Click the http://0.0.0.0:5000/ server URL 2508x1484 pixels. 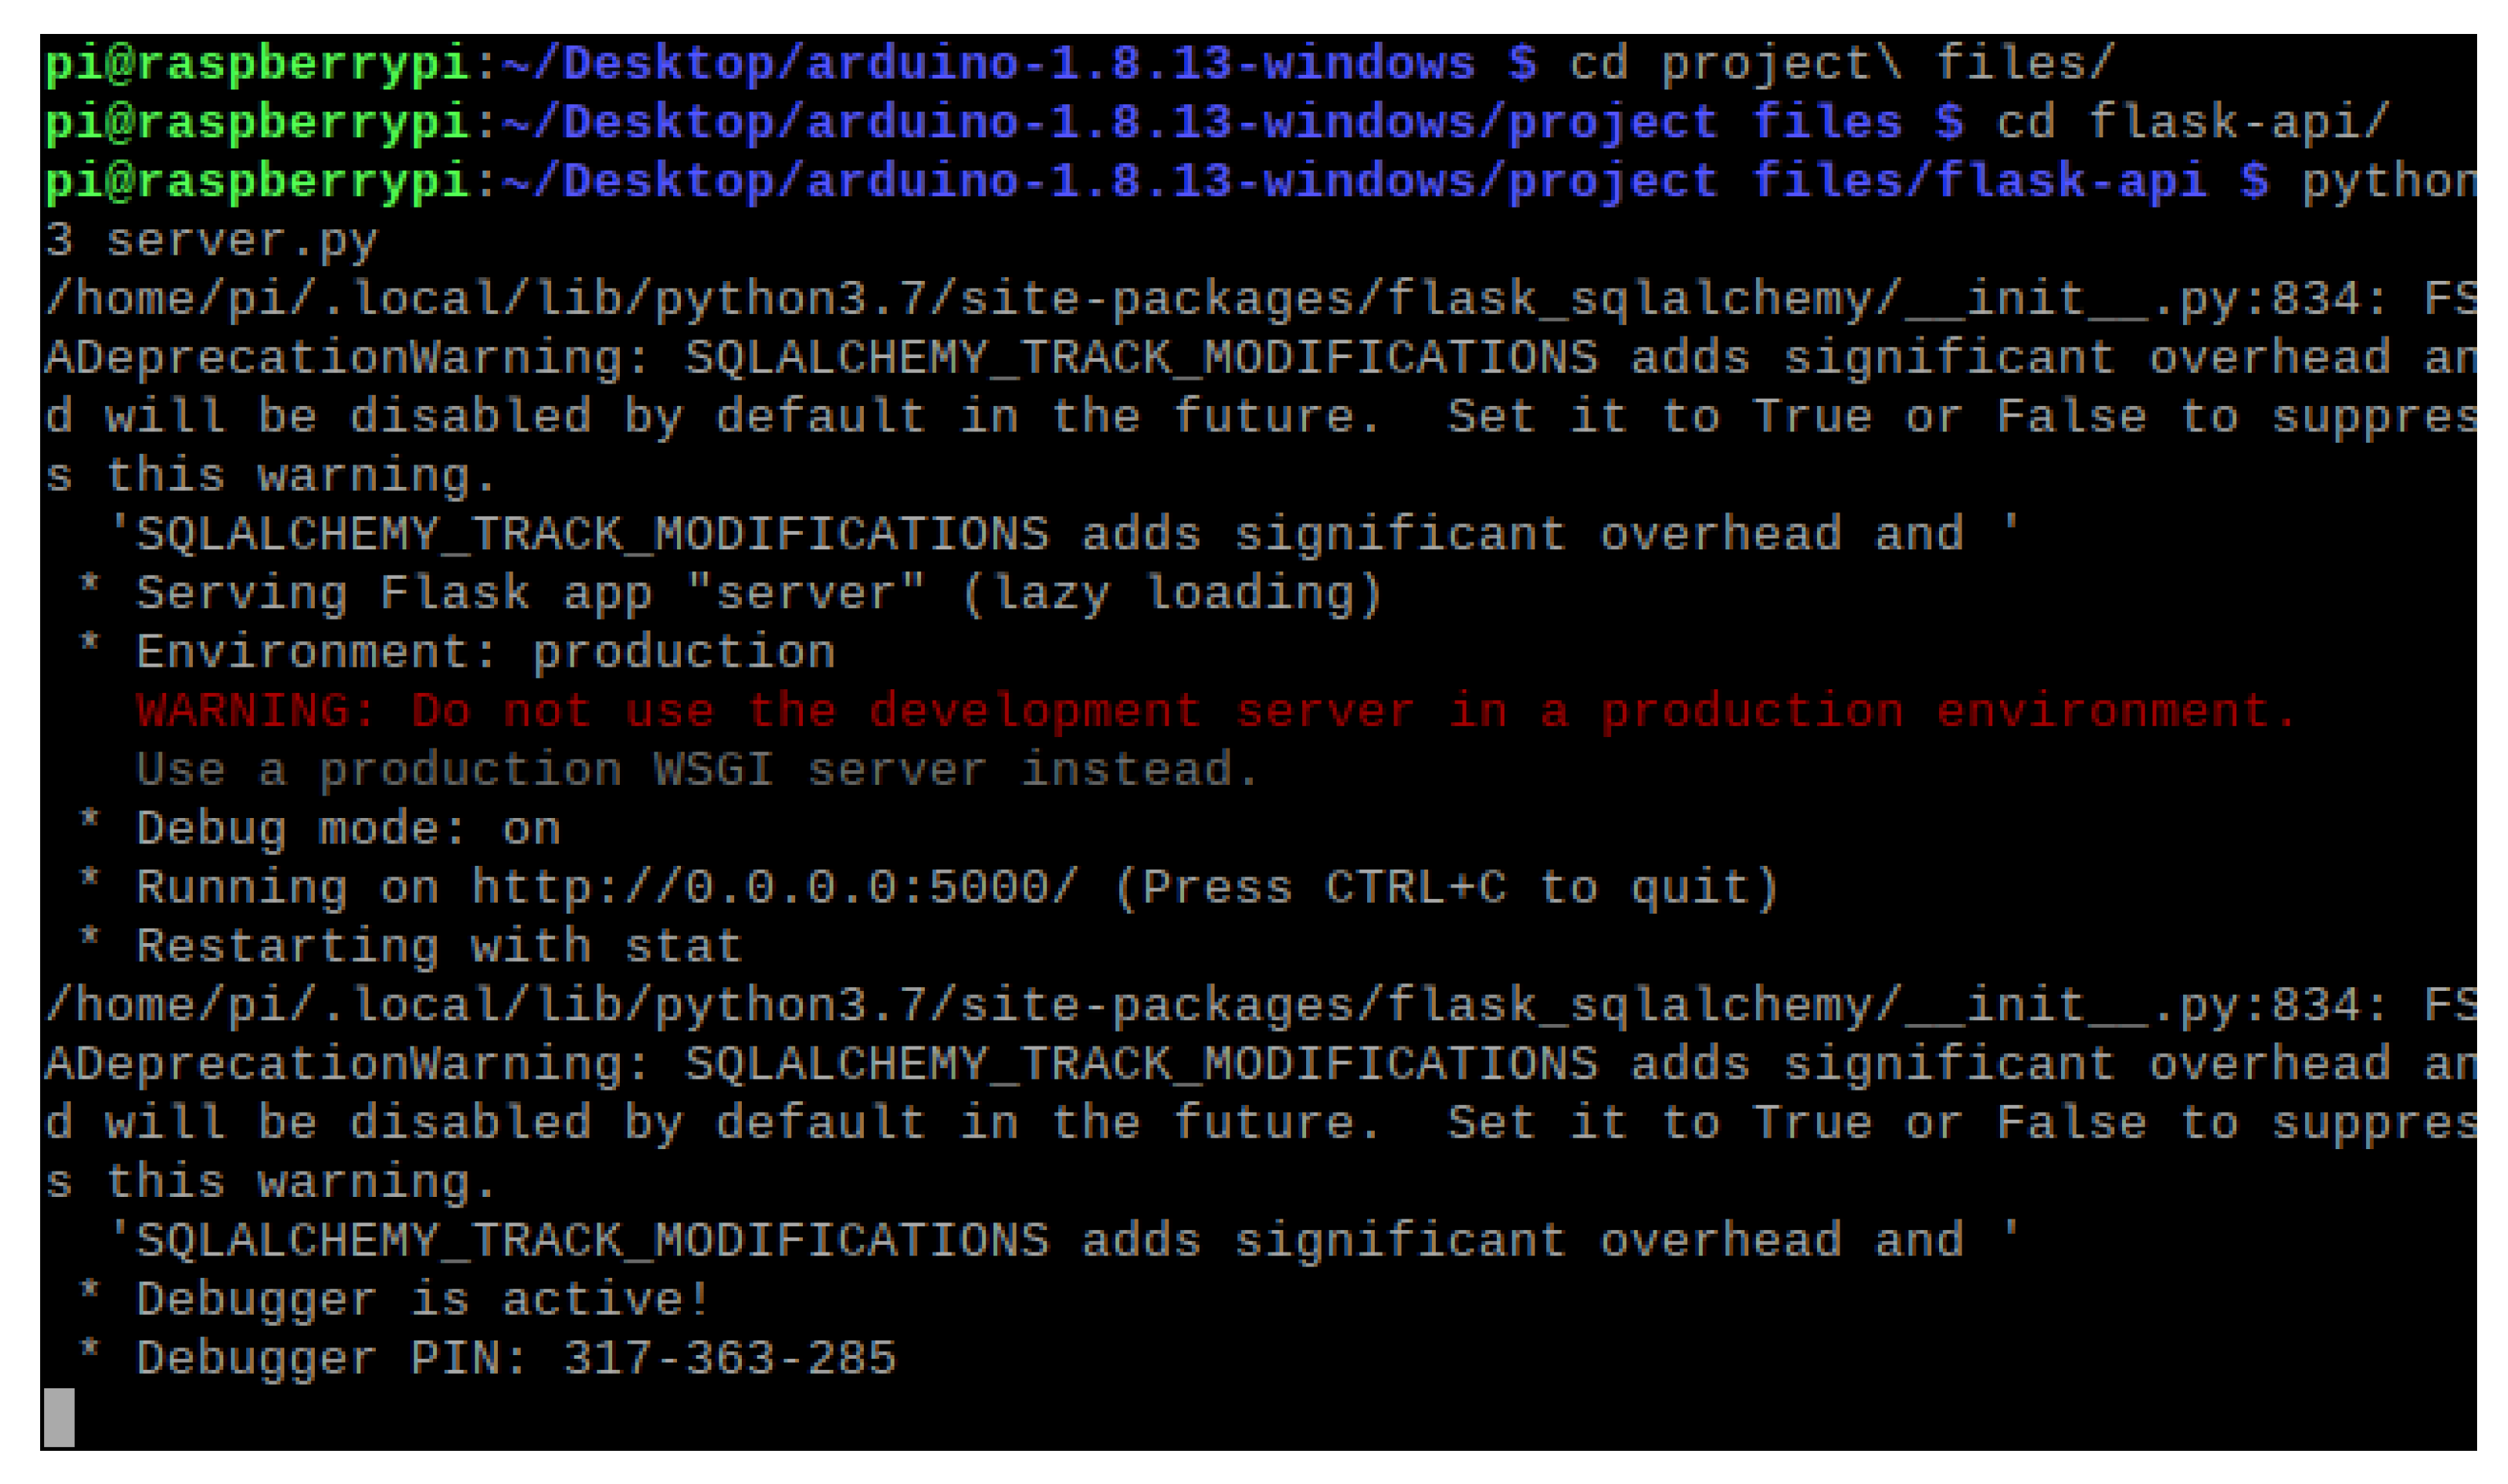pos(775,888)
